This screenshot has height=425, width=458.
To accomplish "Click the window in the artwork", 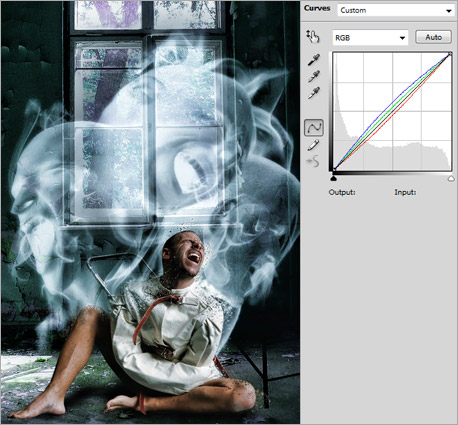I will click(148, 112).
